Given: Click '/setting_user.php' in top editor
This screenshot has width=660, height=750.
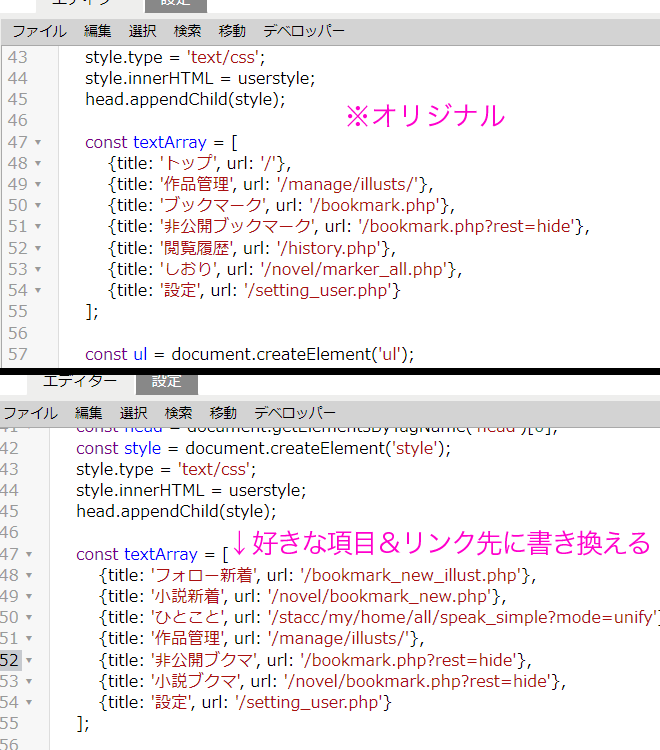Looking at the screenshot, I should (x=319, y=291).
